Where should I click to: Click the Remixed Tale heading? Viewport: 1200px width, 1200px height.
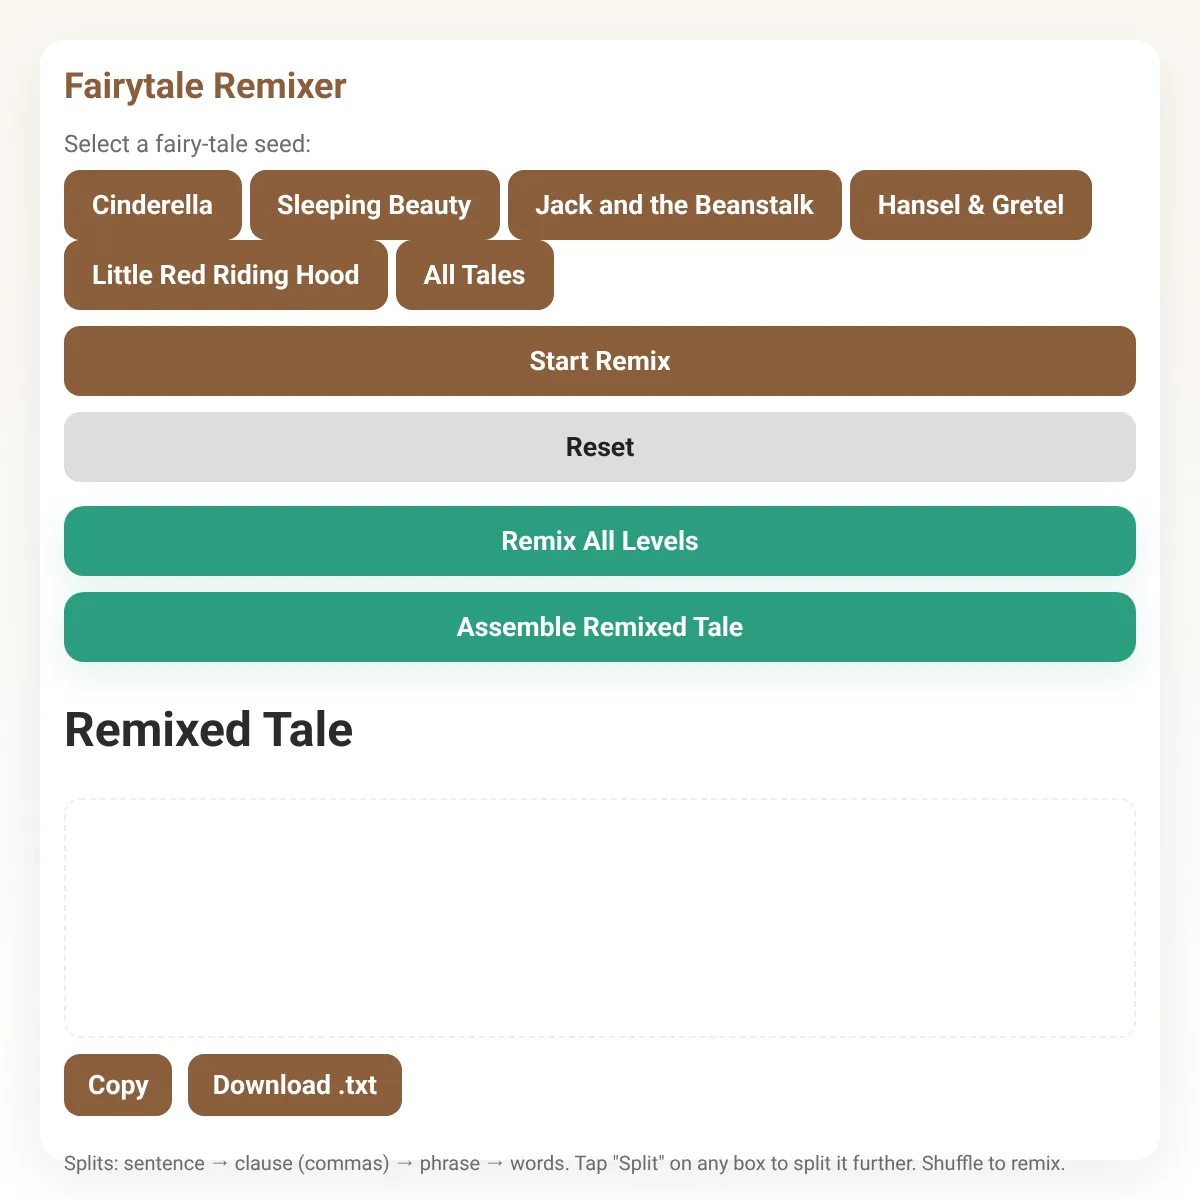click(x=209, y=730)
